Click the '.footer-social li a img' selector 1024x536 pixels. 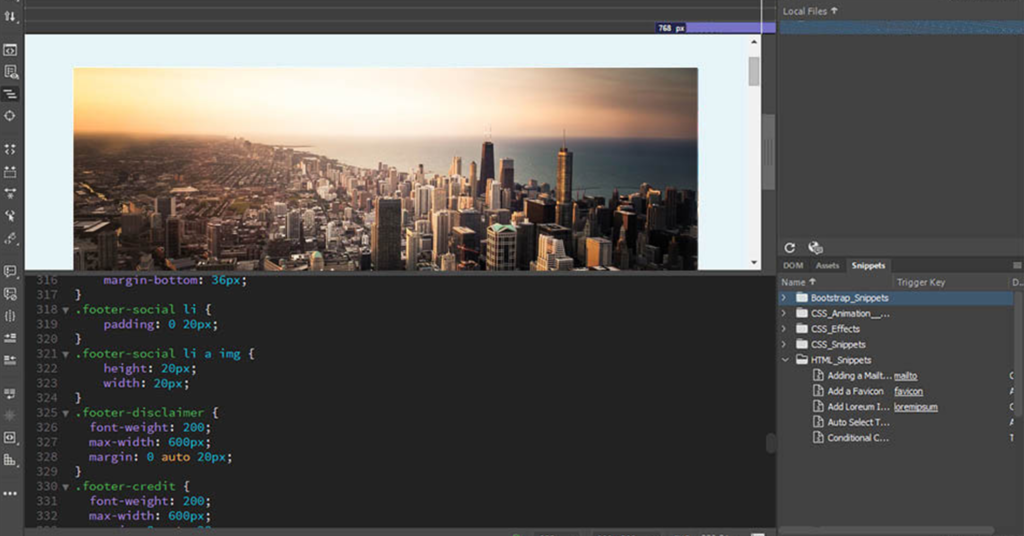click(x=157, y=354)
